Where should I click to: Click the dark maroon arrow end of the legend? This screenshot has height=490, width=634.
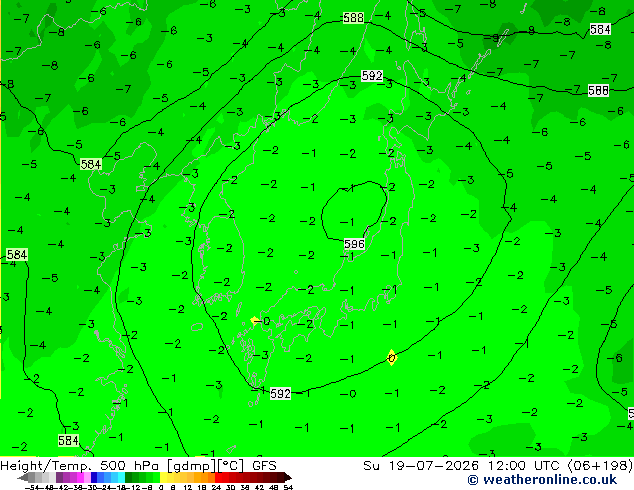coord(288,477)
